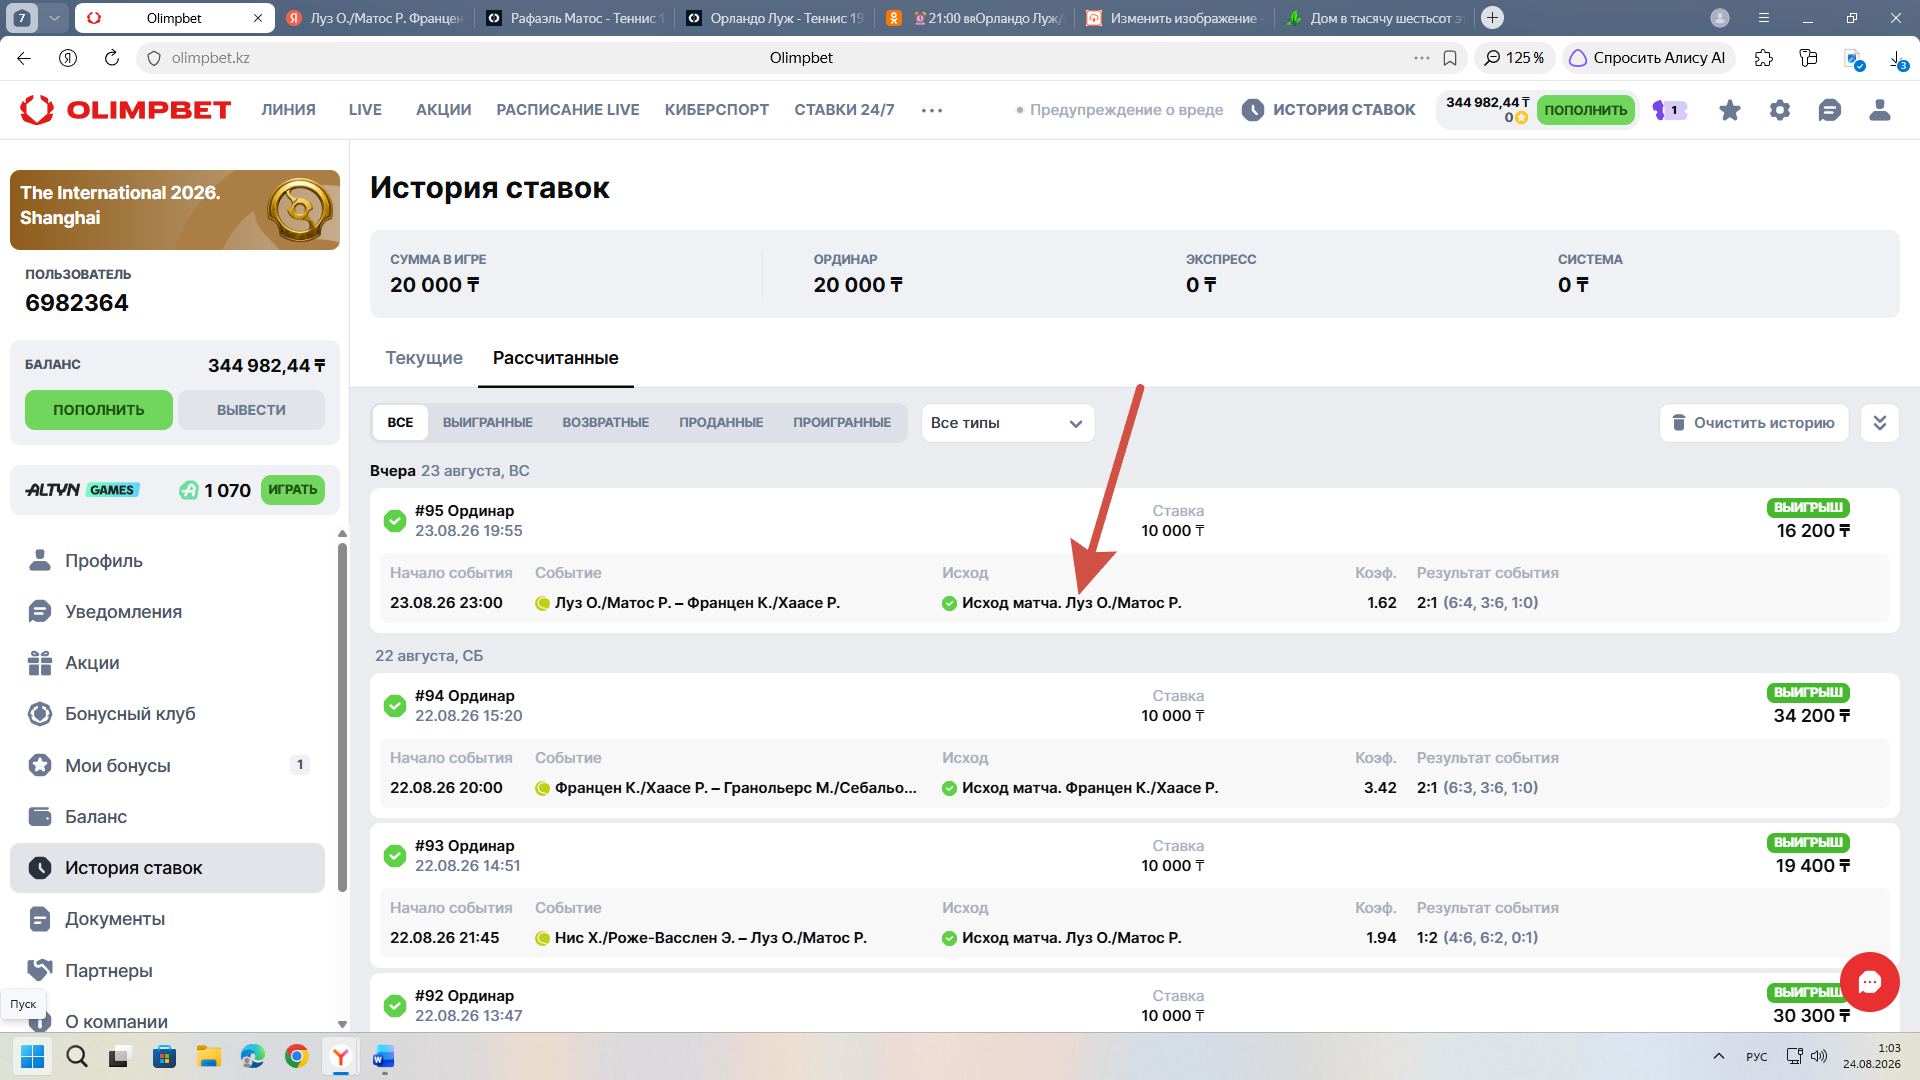Open Windows taskbar search
Image resolution: width=1920 pixels, height=1080 pixels.
(x=77, y=1056)
